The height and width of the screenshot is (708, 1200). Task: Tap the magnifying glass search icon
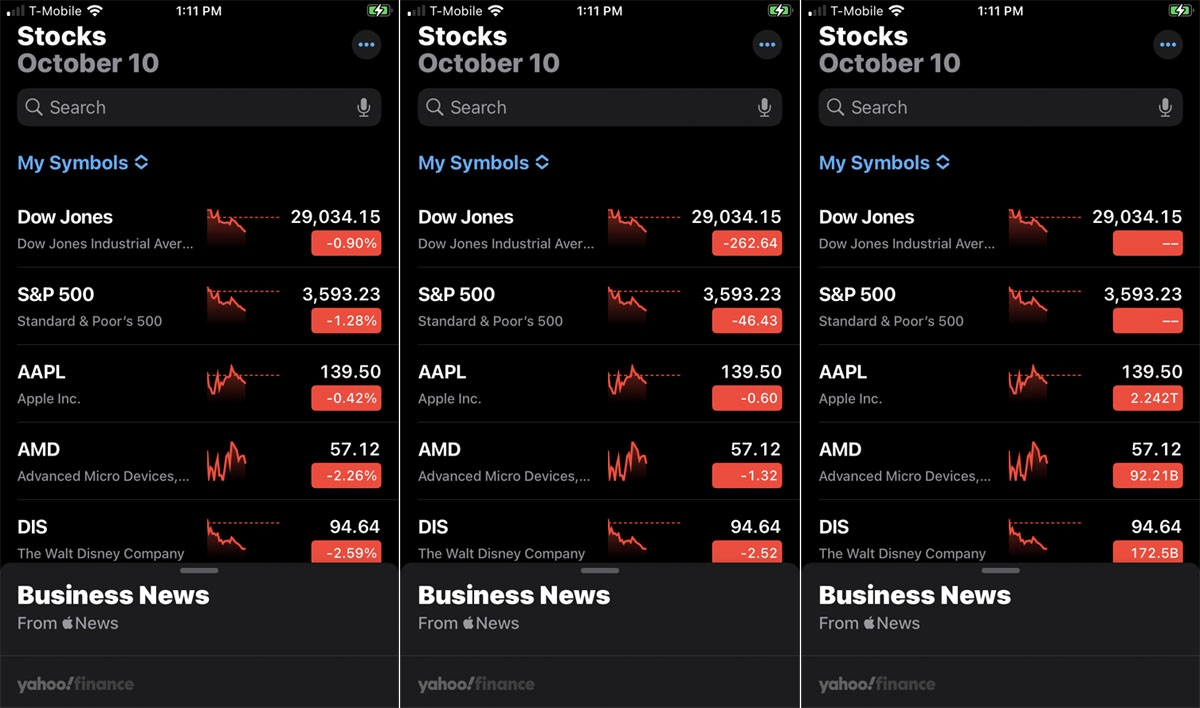34,107
